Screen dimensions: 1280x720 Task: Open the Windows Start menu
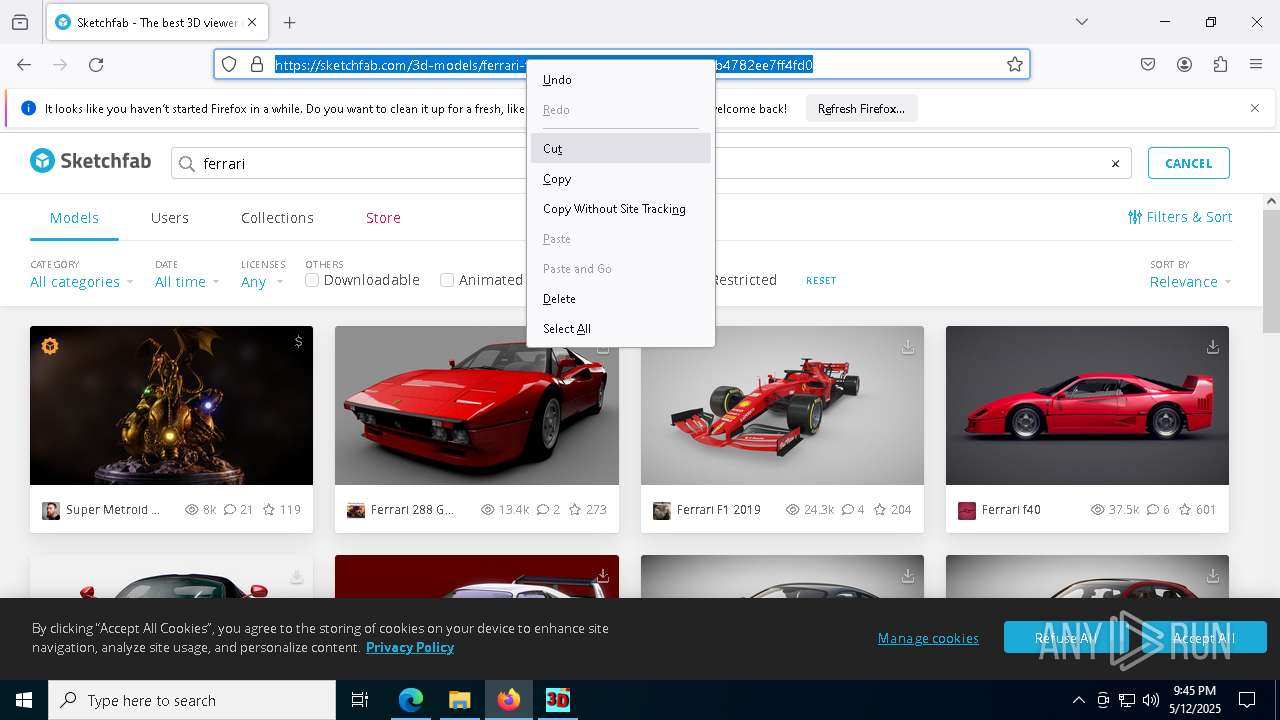(x=24, y=700)
